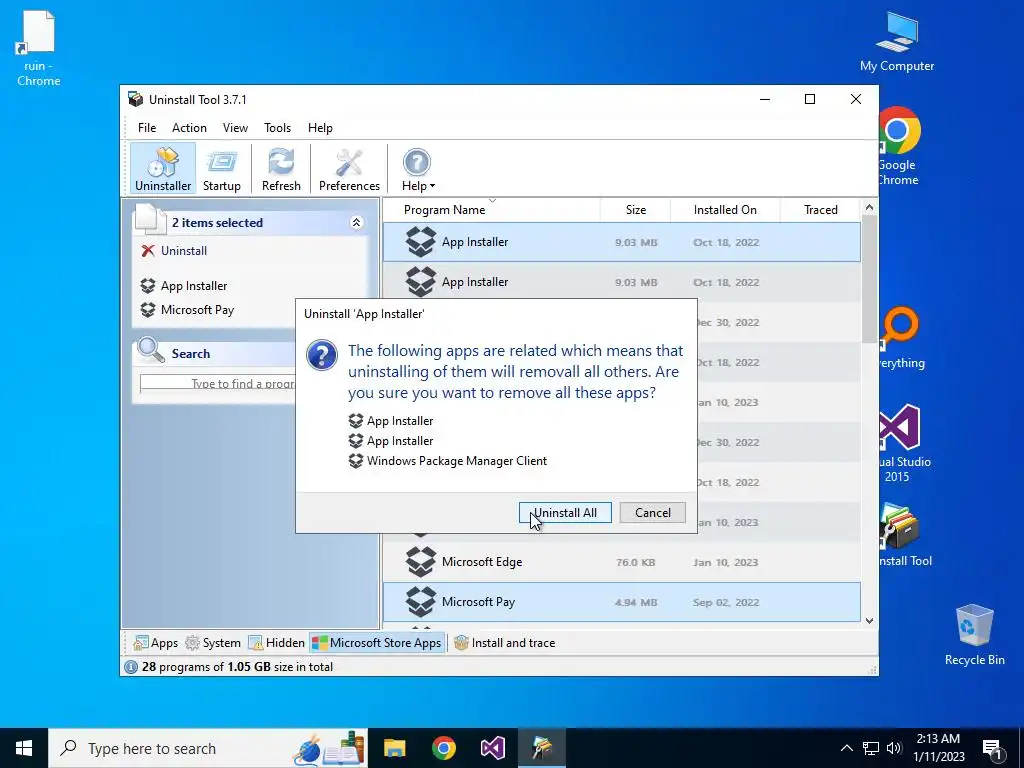Screen dimensions: 1024x768
Task: Sort by Traced column header
Action: (820, 210)
